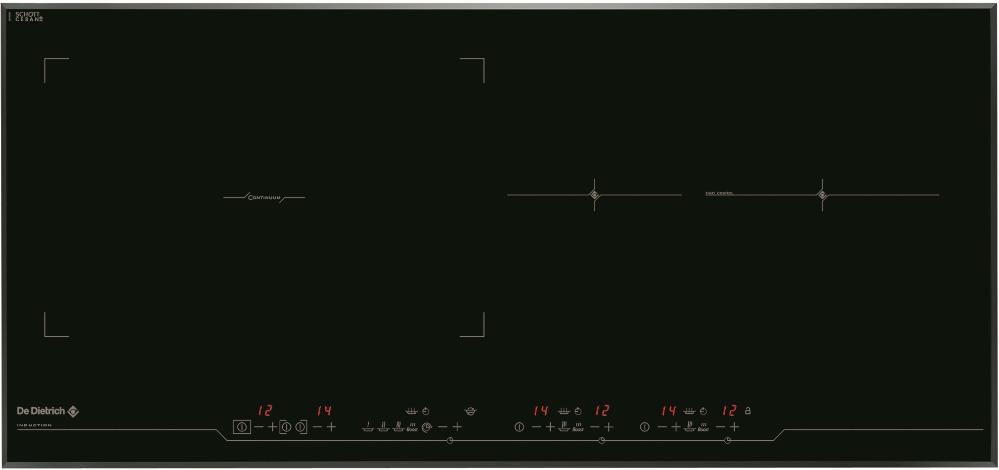Tap the red 12 display beside the padlock

pos(729,411)
